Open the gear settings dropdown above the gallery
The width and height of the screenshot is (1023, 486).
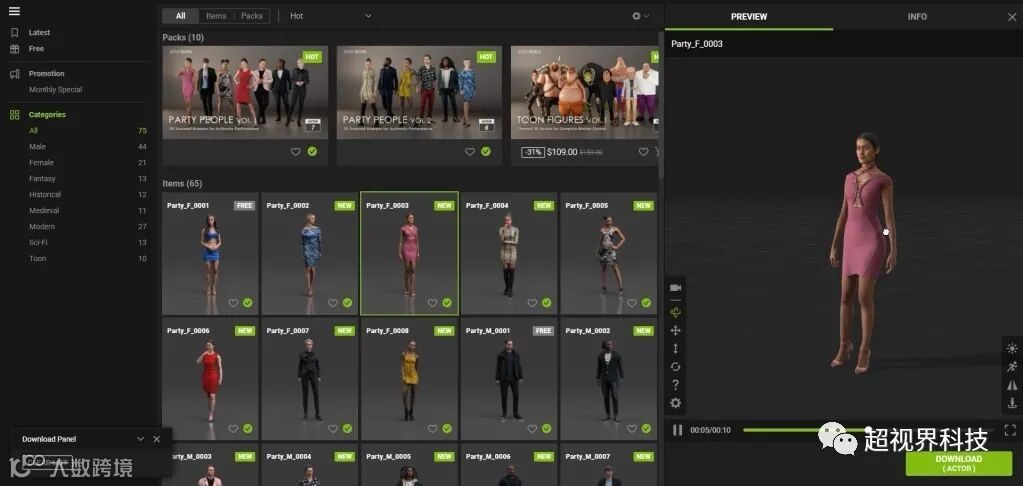click(640, 16)
